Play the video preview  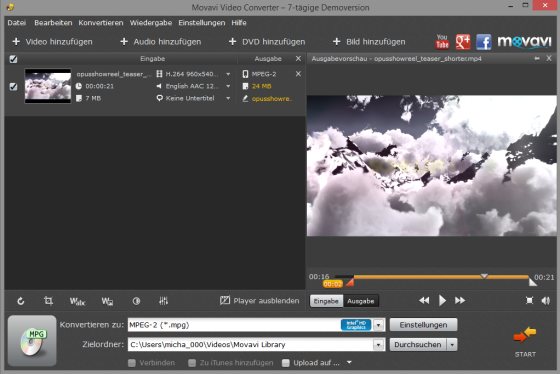coord(442,301)
